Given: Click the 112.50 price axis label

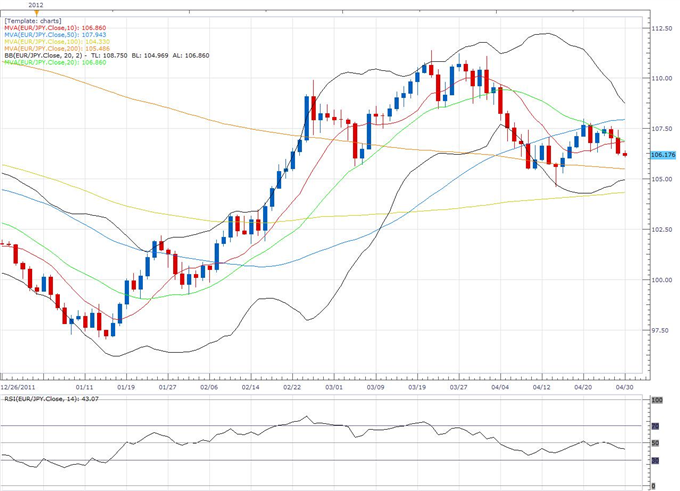Looking at the screenshot, I should pyautogui.click(x=662, y=28).
